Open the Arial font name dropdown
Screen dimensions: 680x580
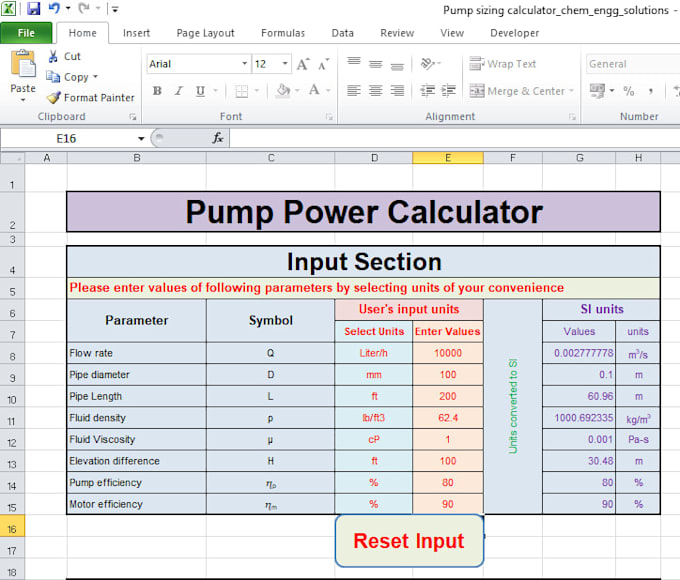coord(245,64)
